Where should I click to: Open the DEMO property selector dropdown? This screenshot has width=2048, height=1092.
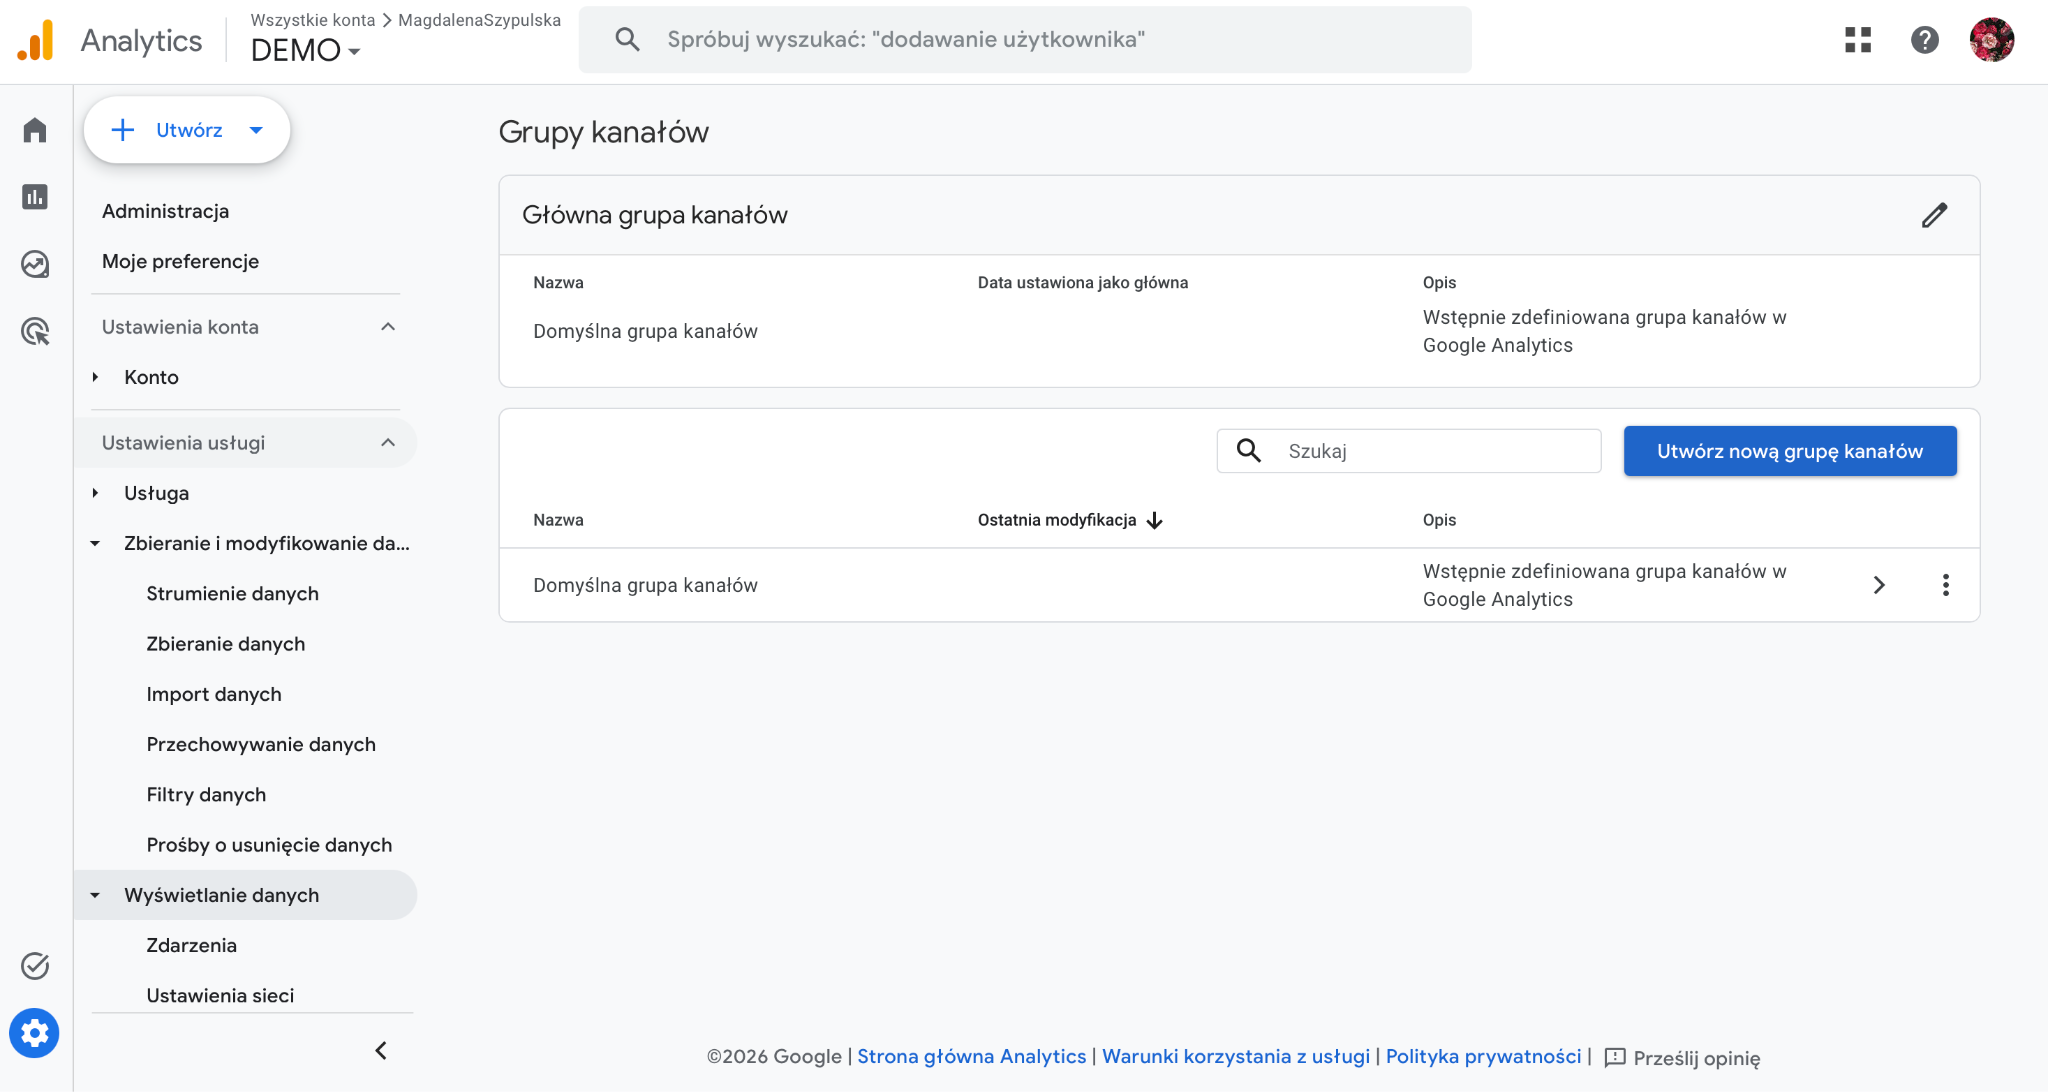(305, 50)
